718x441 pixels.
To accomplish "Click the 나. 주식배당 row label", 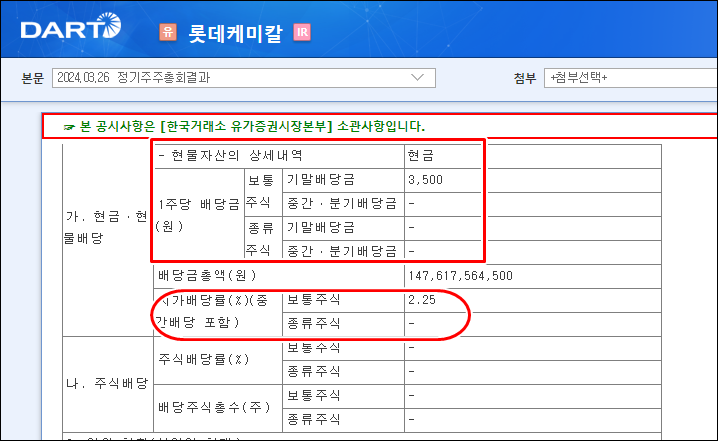I will tap(107, 383).
